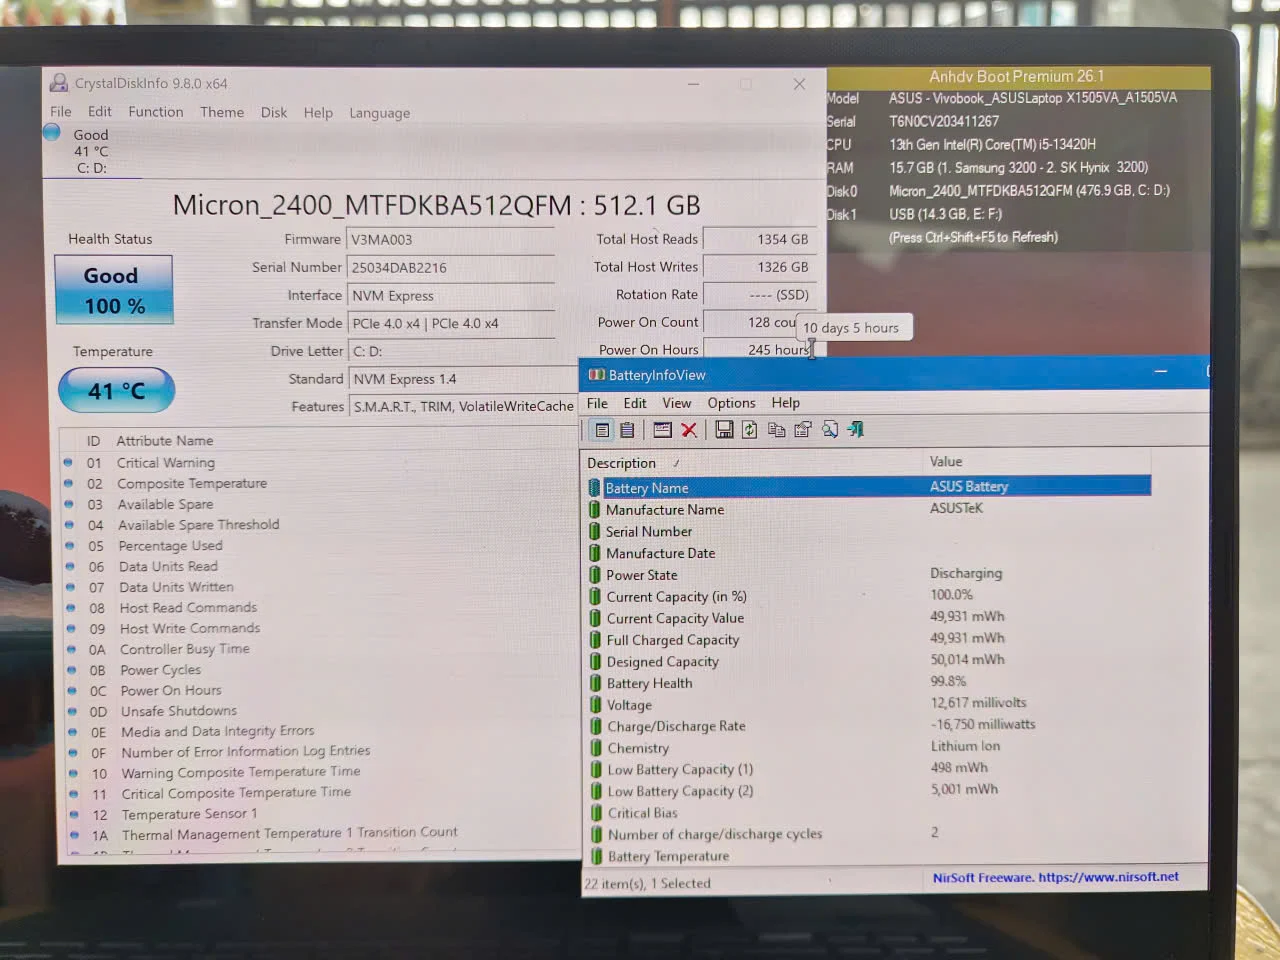1280x960 pixels.
Task: Open the NirSoft Freeware website link
Action: (1056, 877)
